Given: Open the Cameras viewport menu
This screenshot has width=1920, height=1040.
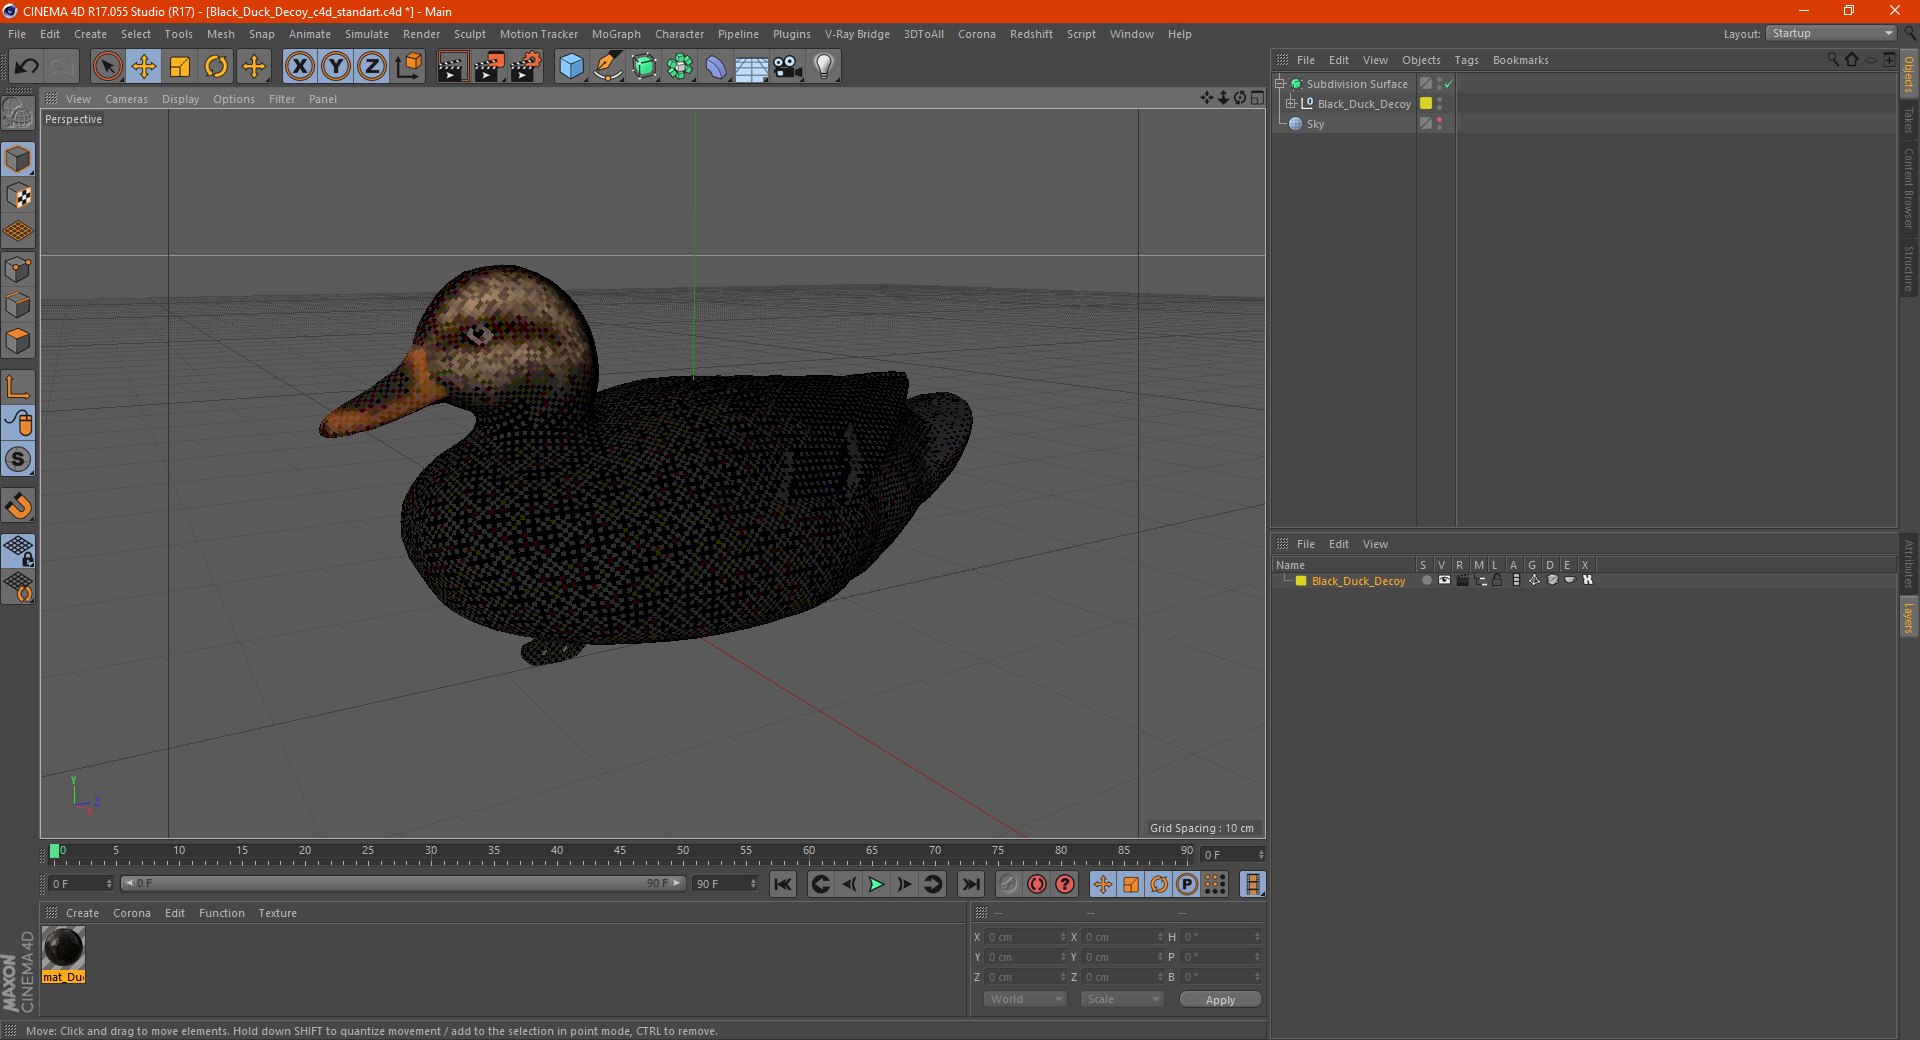Looking at the screenshot, I should click(x=126, y=99).
